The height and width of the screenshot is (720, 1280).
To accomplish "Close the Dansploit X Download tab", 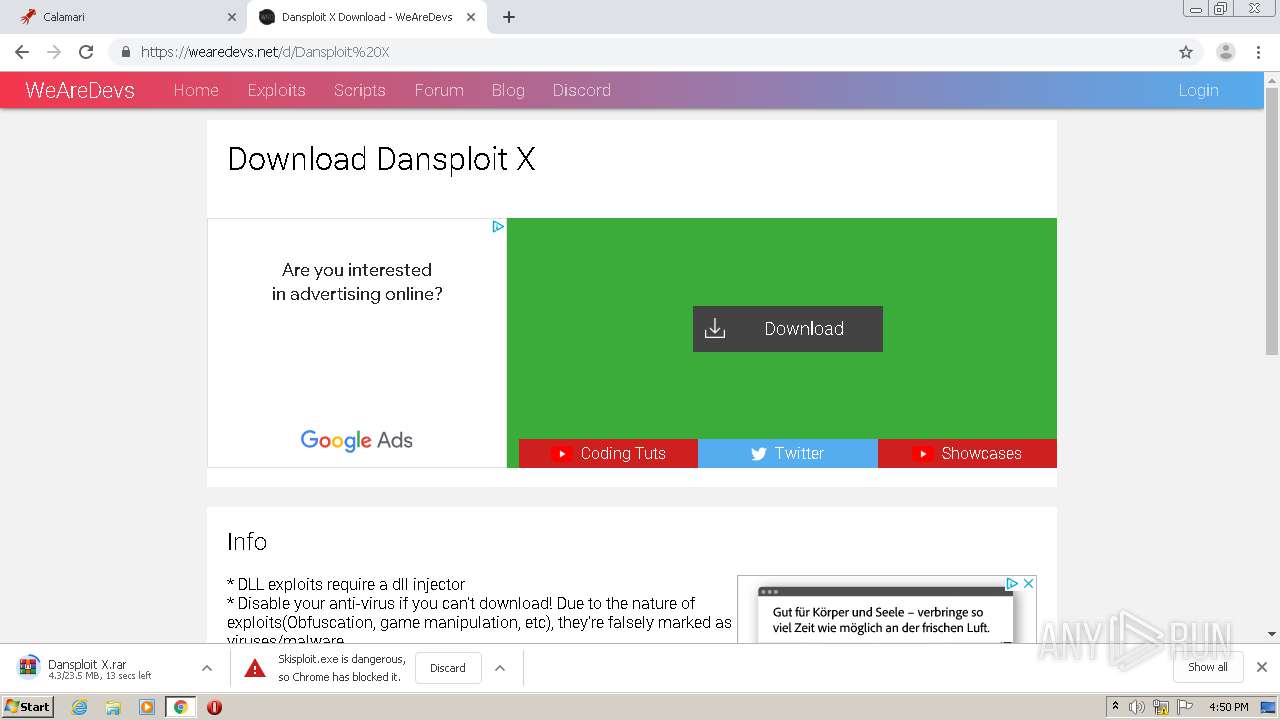I will (471, 17).
